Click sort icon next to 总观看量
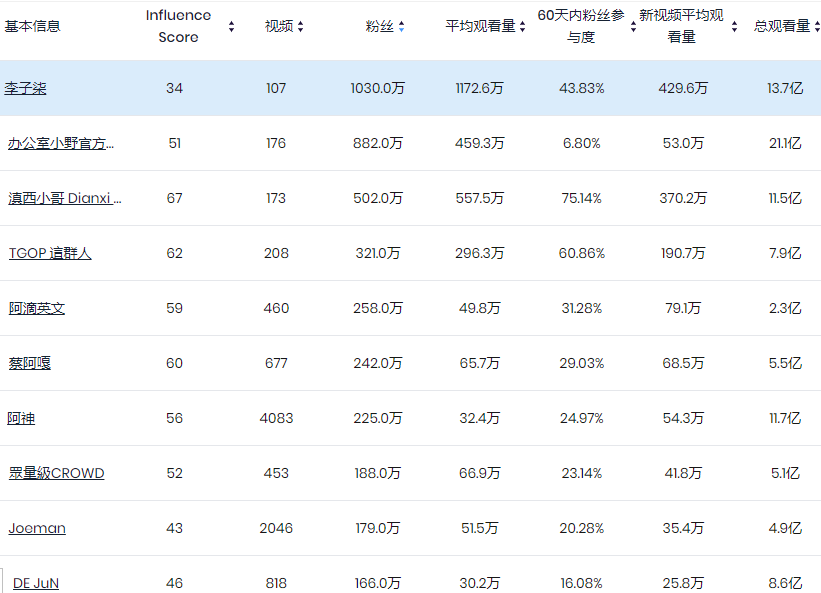The width and height of the screenshot is (821, 593). coord(817,27)
